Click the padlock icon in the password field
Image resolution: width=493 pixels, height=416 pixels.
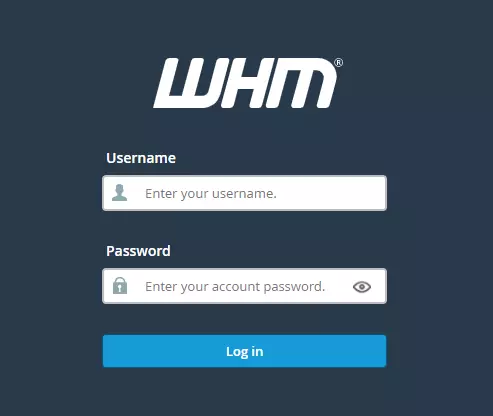point(120,286)
